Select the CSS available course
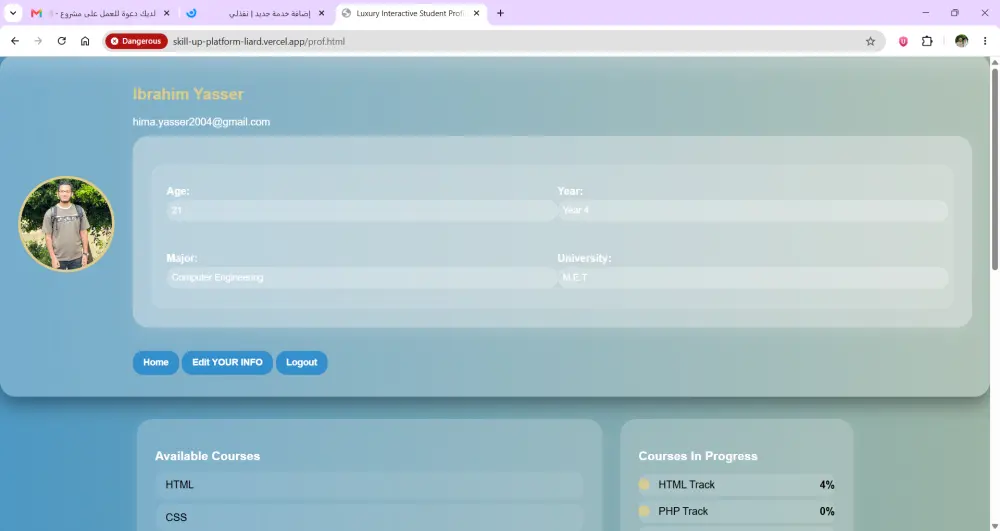 (x=369, y=517)
